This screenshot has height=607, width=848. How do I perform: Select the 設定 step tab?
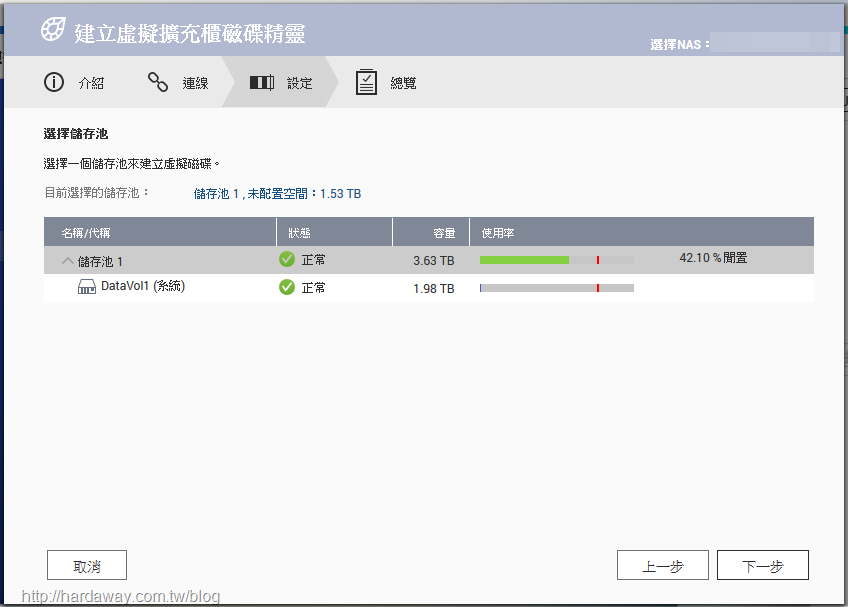[281, 83]
